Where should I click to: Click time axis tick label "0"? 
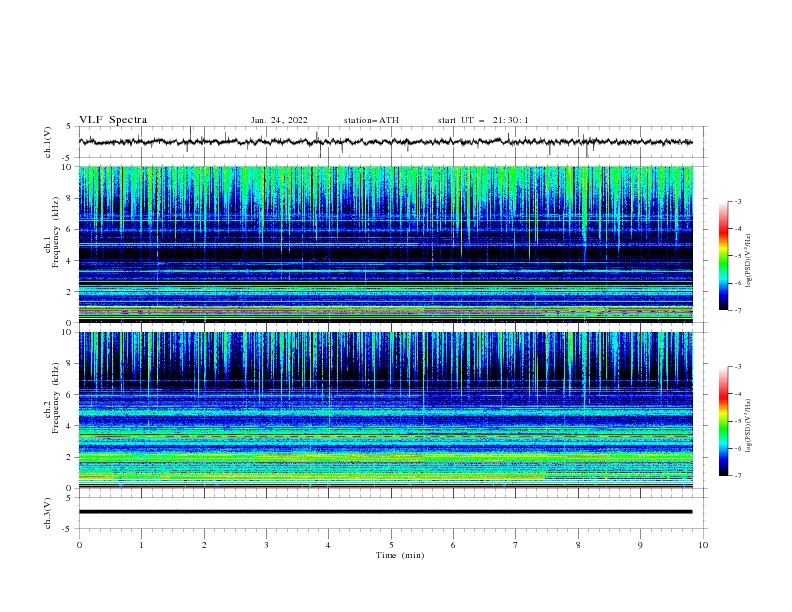79,545
